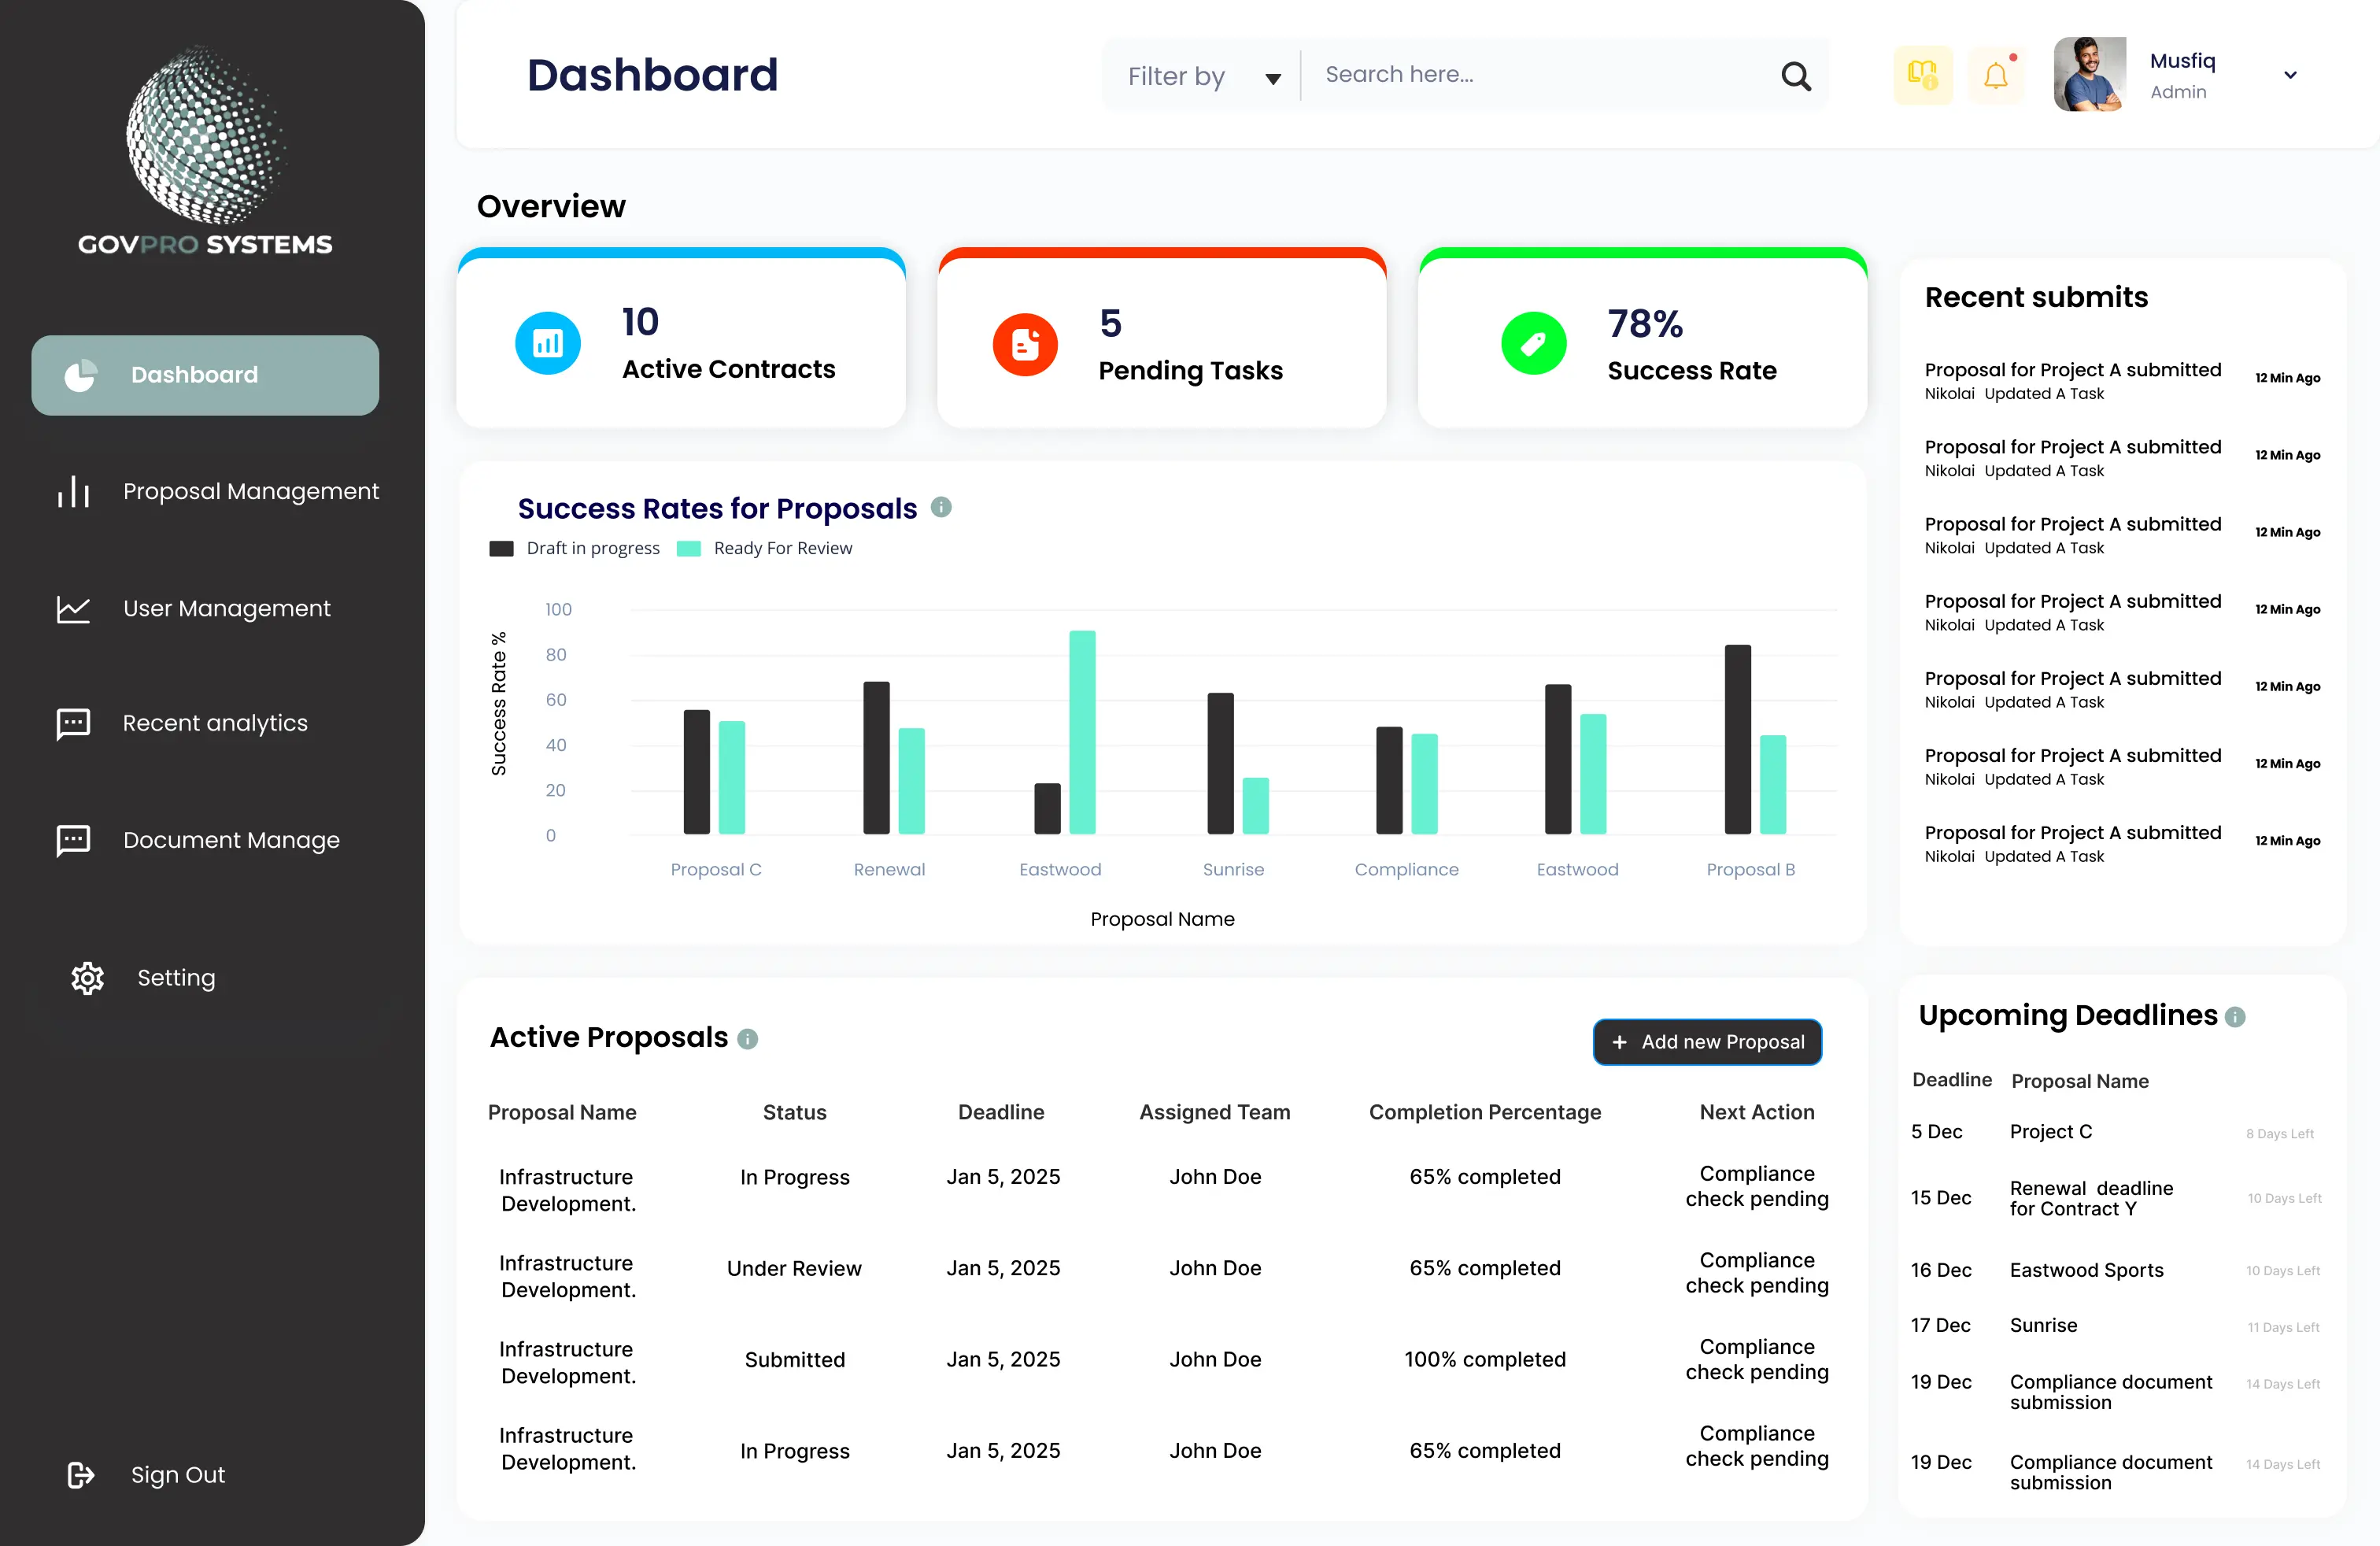The height and width of the screenshot is (1546, 2380).
Task: Select the Pending Tasks overview card
Action: tap(1162, 338)
